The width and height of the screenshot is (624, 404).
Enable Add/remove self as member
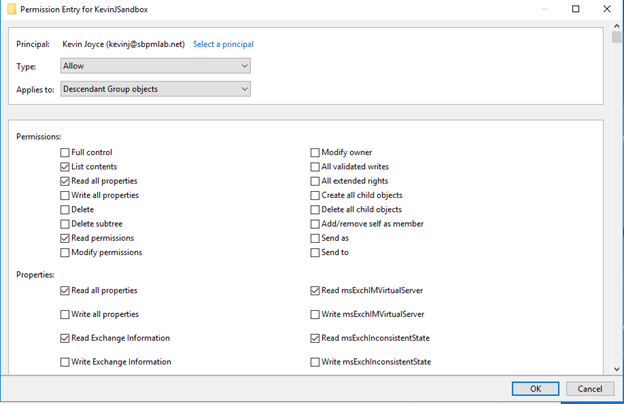(315, 224)
